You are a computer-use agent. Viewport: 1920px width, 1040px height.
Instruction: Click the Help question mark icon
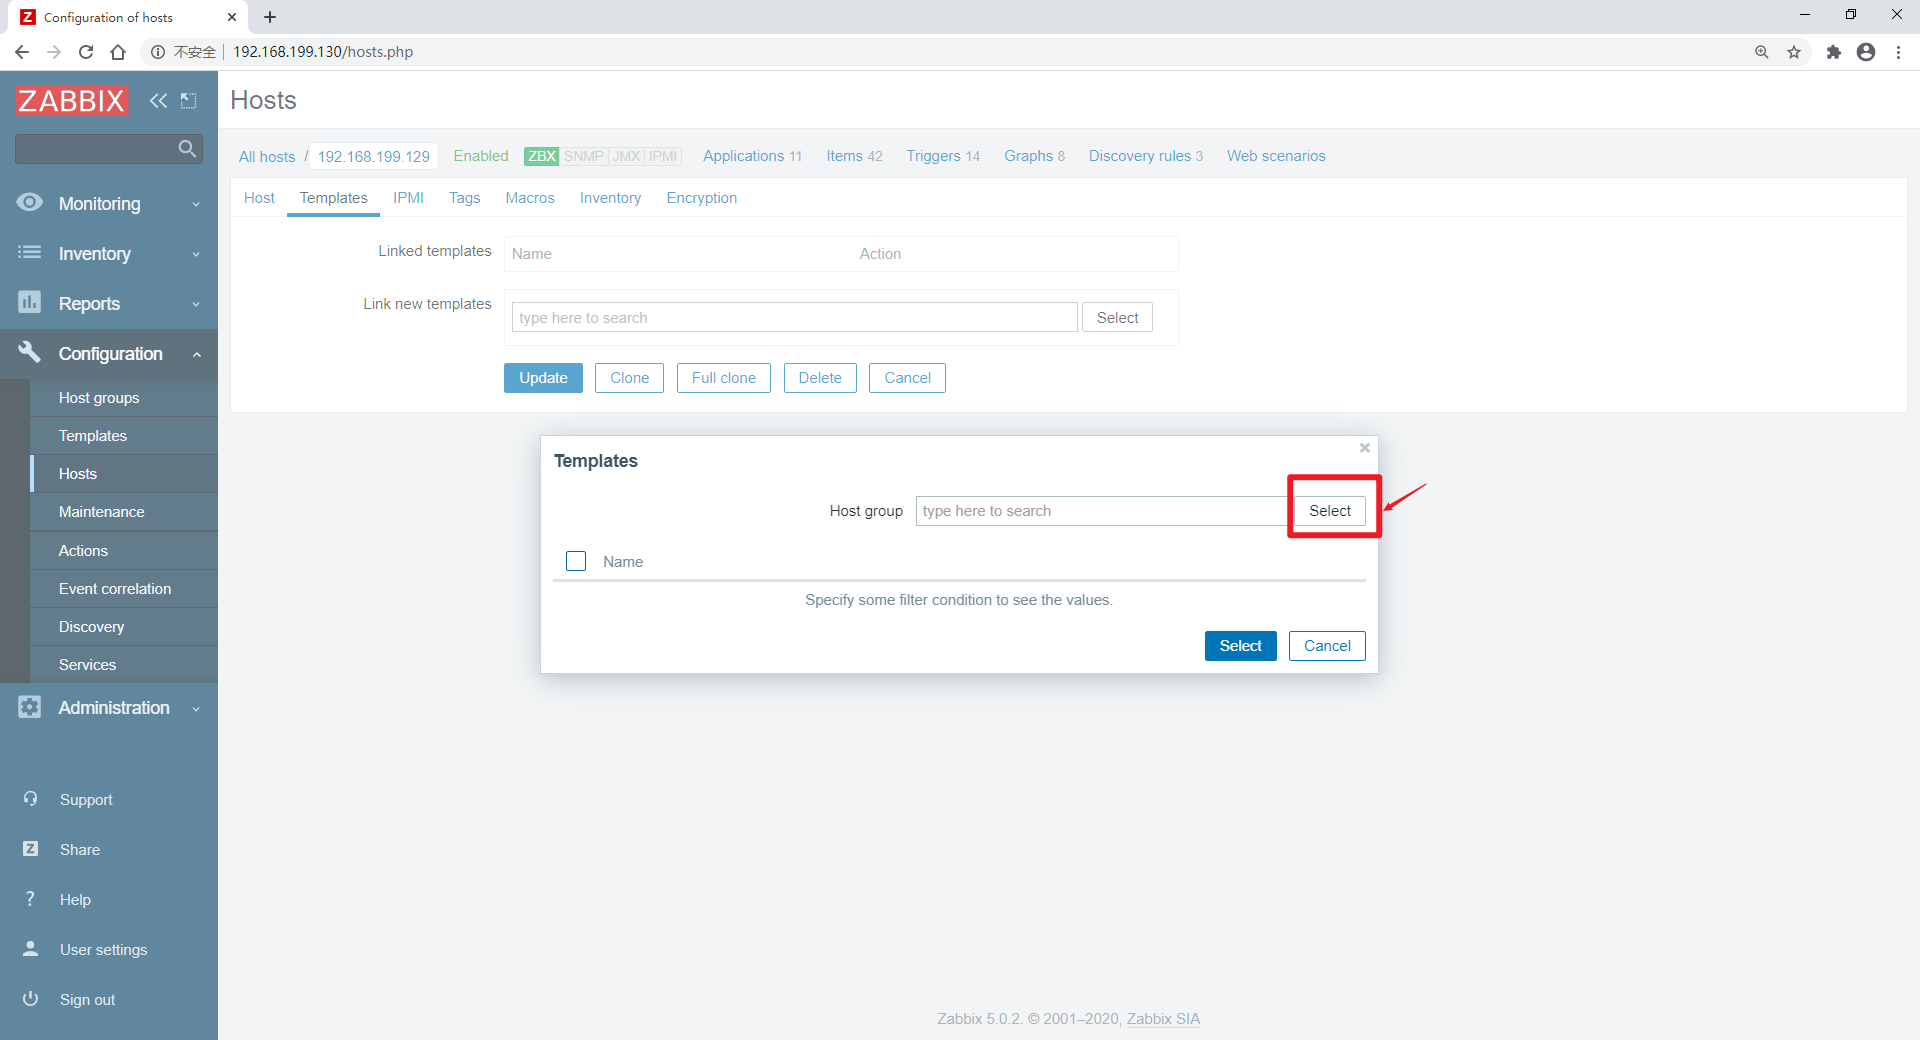pyautogui.click(x=30, y=899)
